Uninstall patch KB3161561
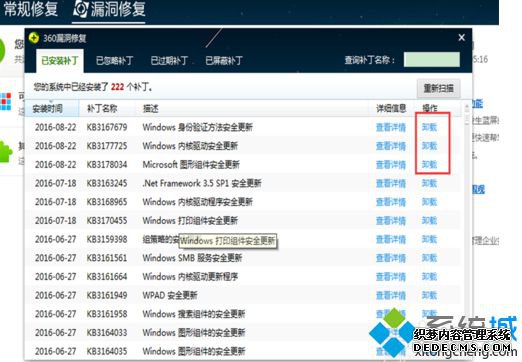The height and width of the screenshot is (362, 522). (429, 258)
